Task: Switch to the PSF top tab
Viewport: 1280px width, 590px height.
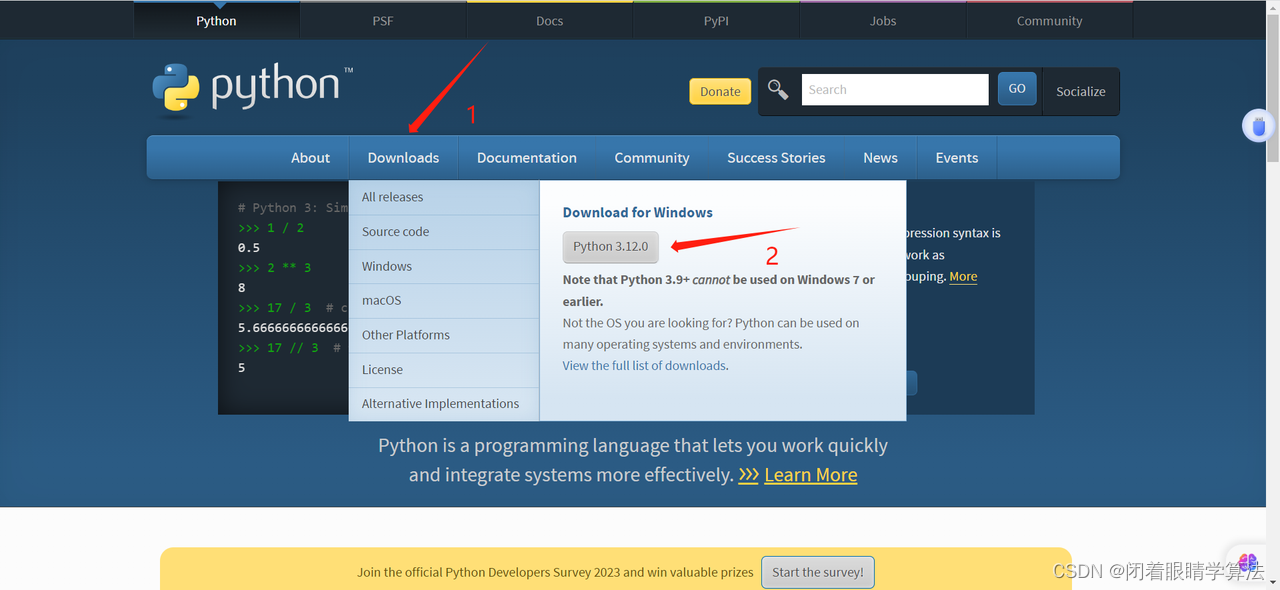Action: (383, 21)
